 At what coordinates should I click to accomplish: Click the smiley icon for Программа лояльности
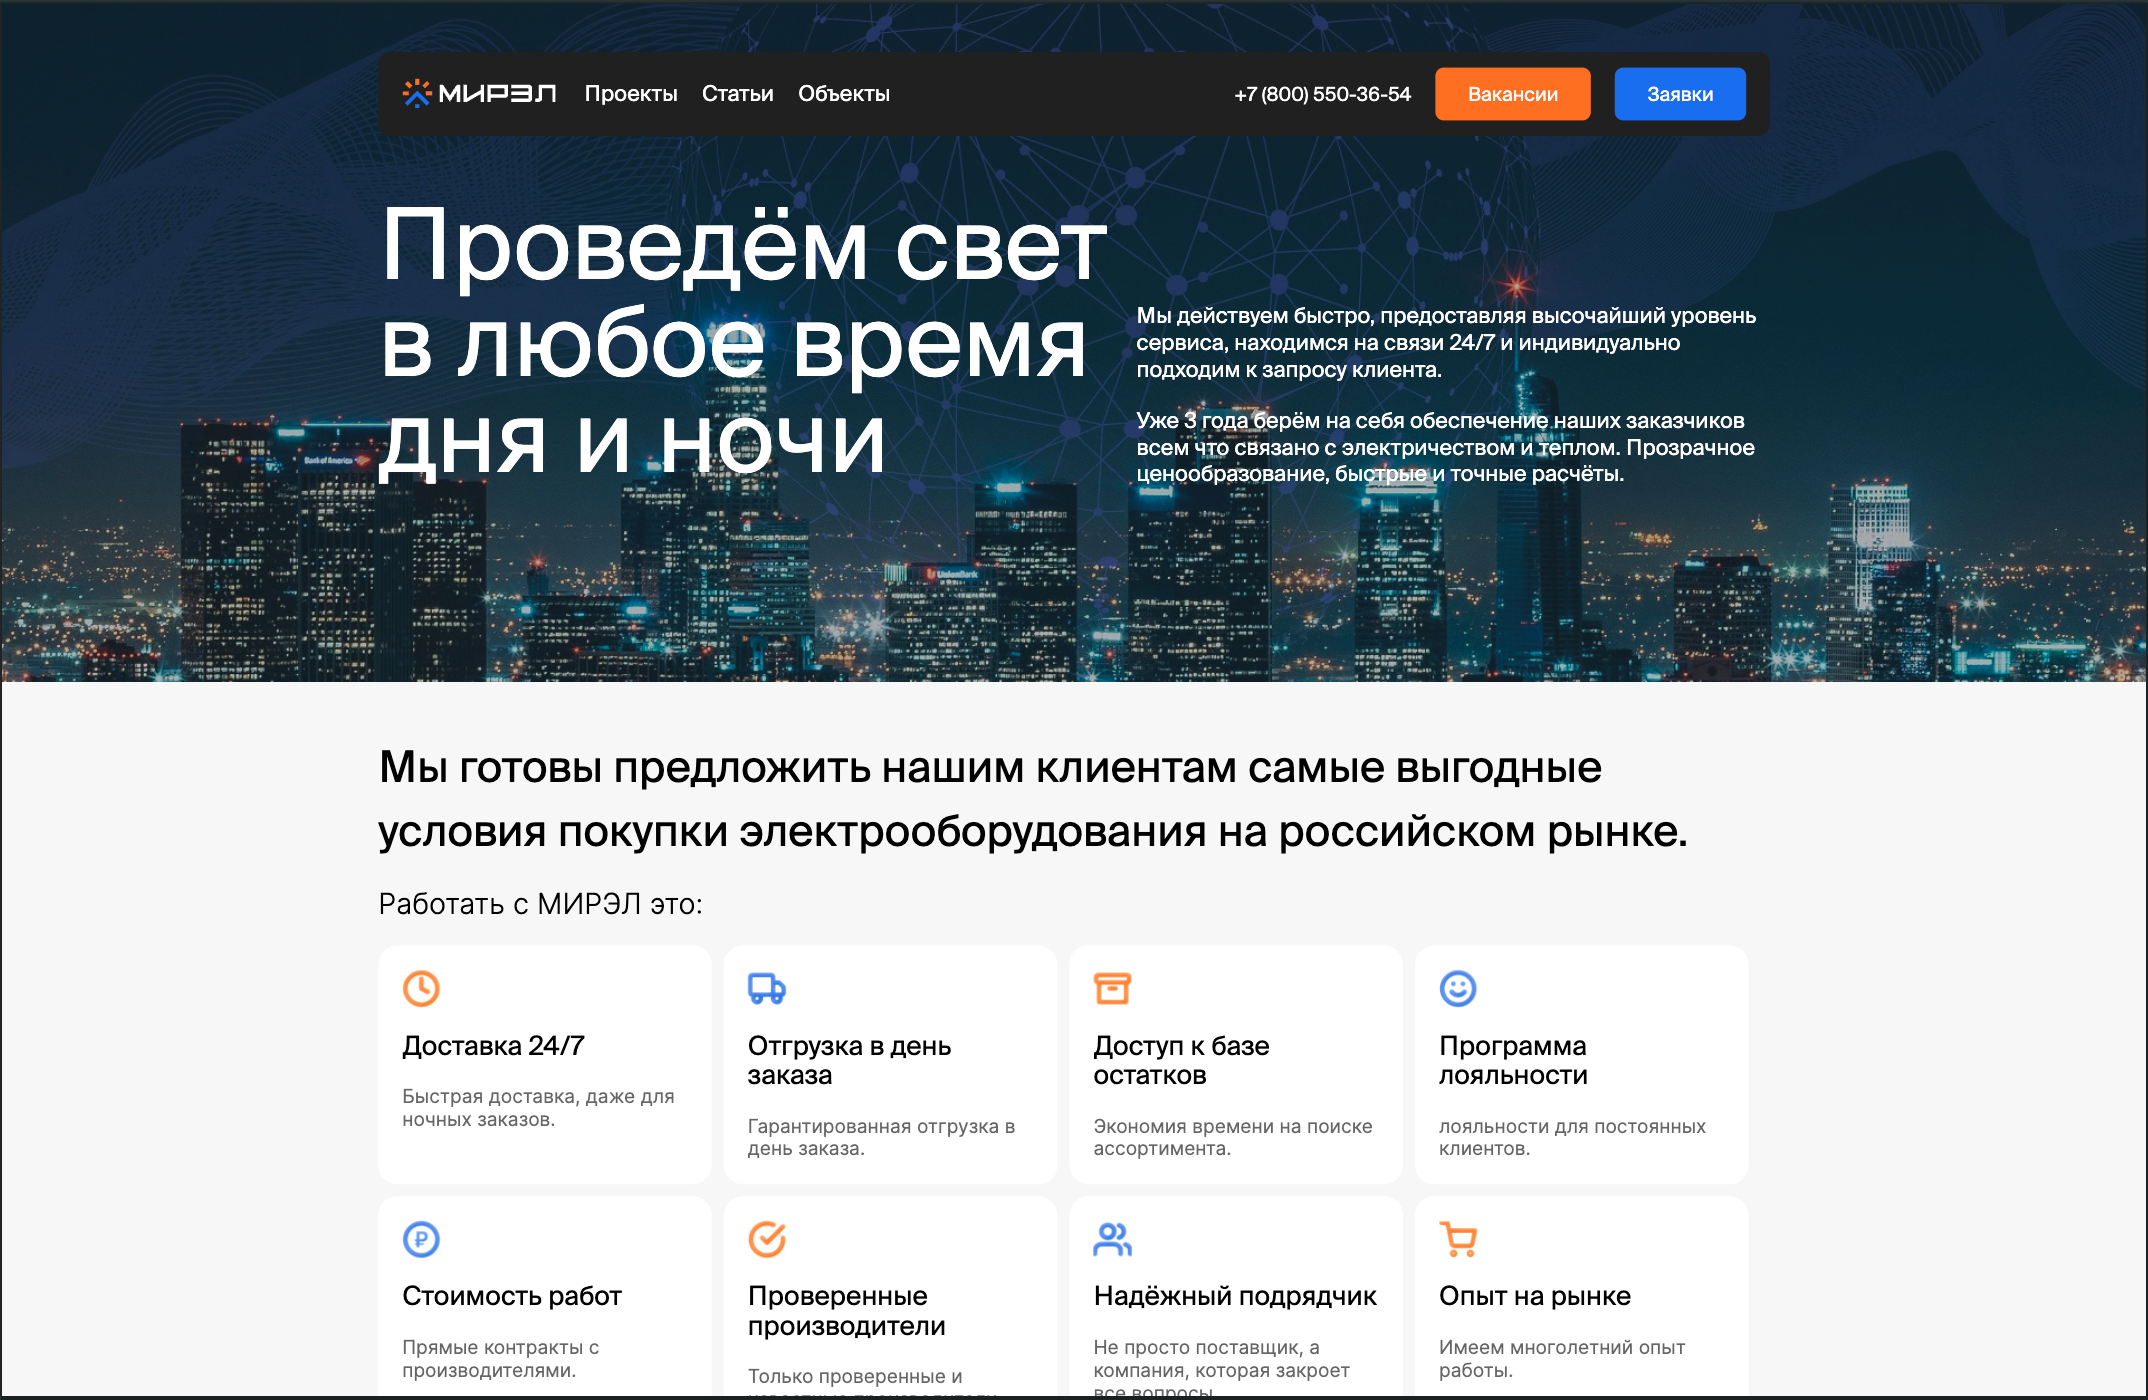coord(1458,988)
